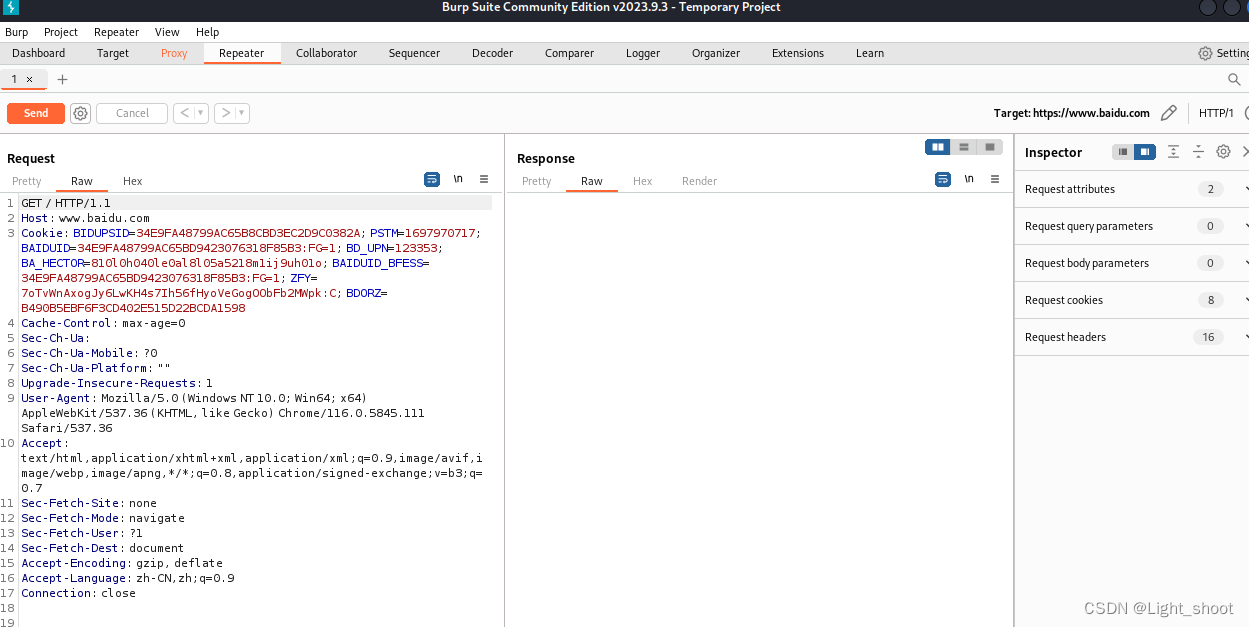Image resolution: width=1249 pixels, height=627 pixels.
Task: Open back-history dropdown arrow
Action: coord(201,113)
